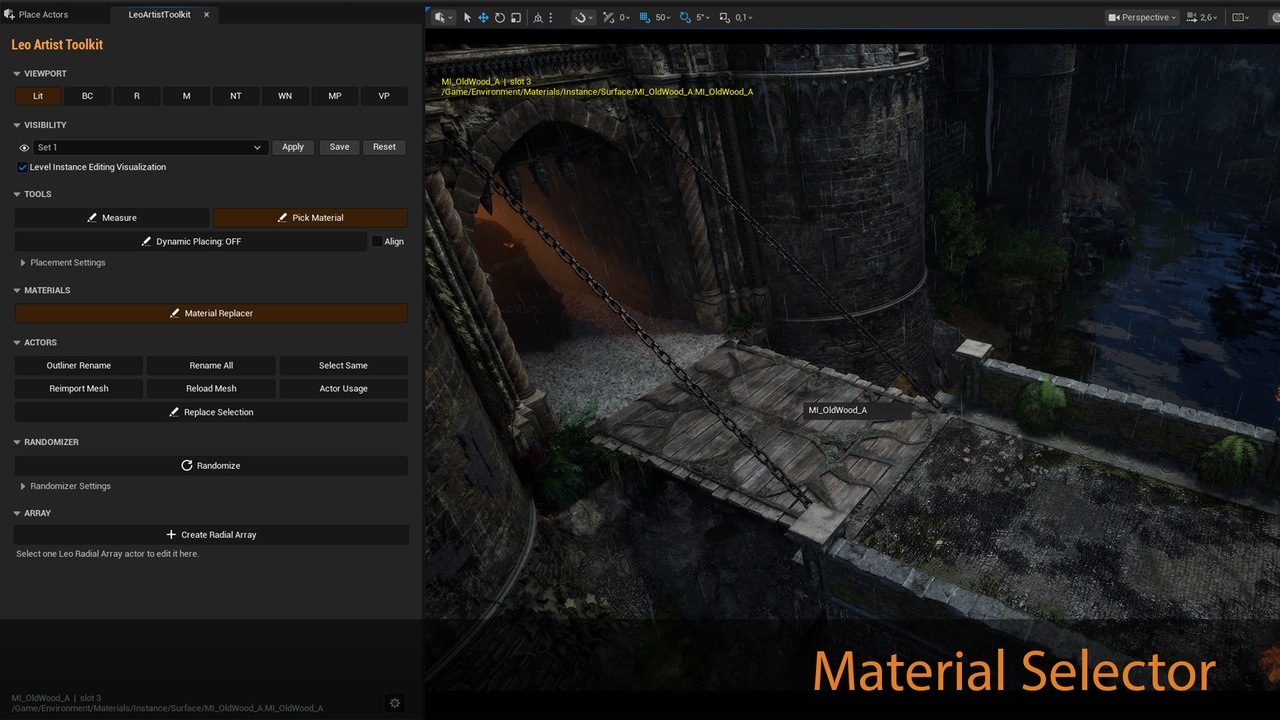Toggle the scale snap icon
This screenshot has height=720, width=1280.
pos(725,17)
